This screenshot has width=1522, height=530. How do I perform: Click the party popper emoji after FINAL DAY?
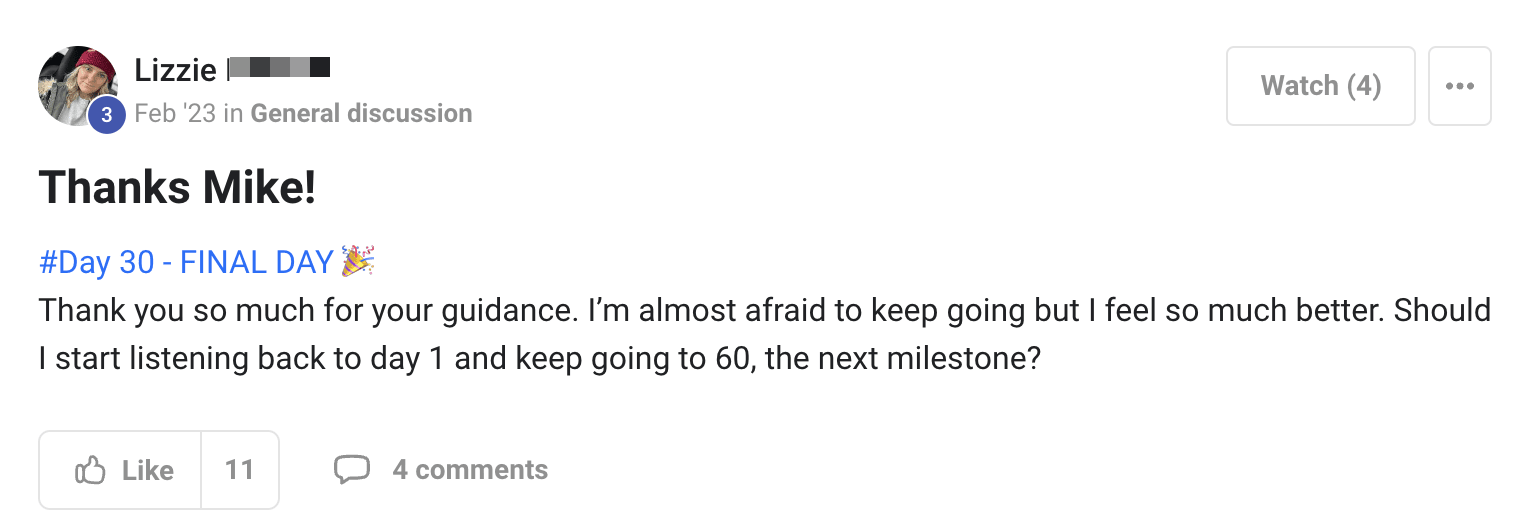tap(357, 262)
